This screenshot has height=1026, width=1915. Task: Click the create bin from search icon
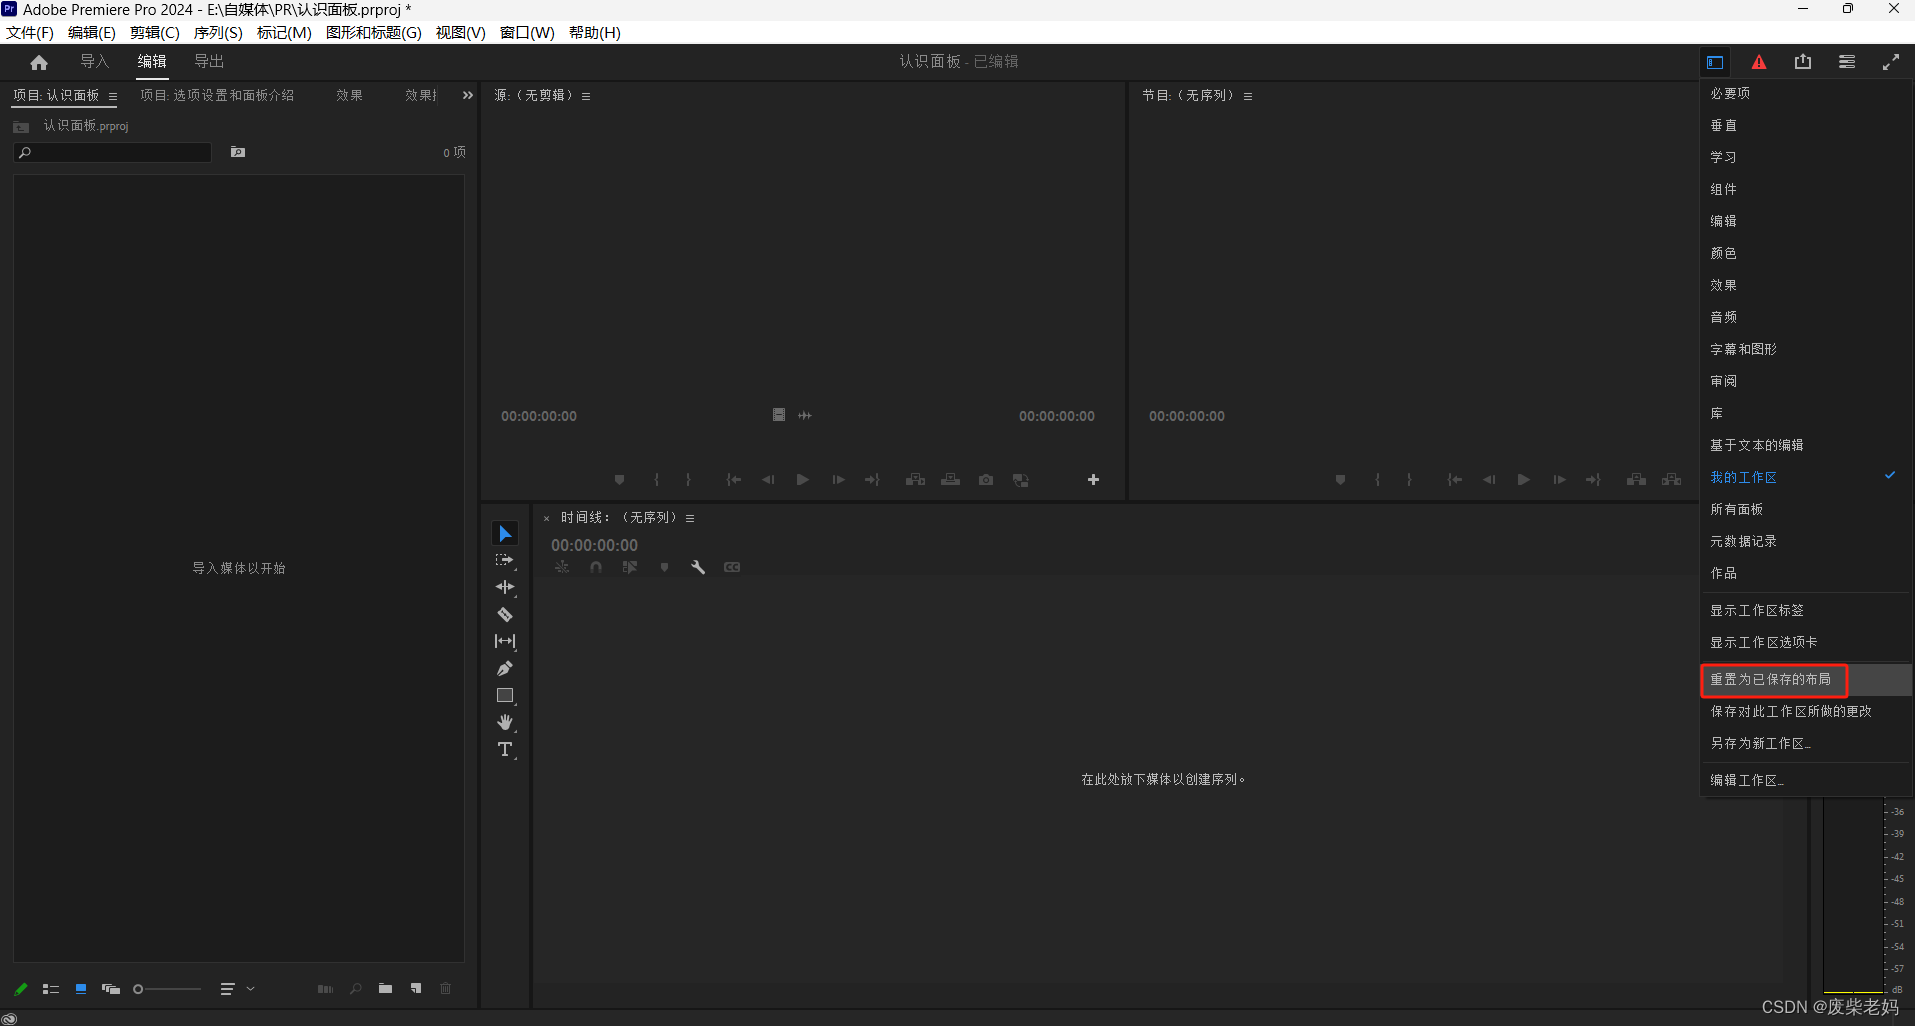click(238, 152)
